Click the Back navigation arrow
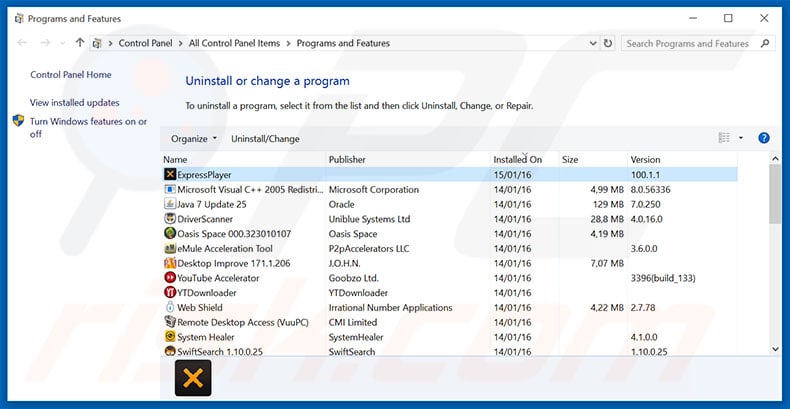 pos(22,43)
